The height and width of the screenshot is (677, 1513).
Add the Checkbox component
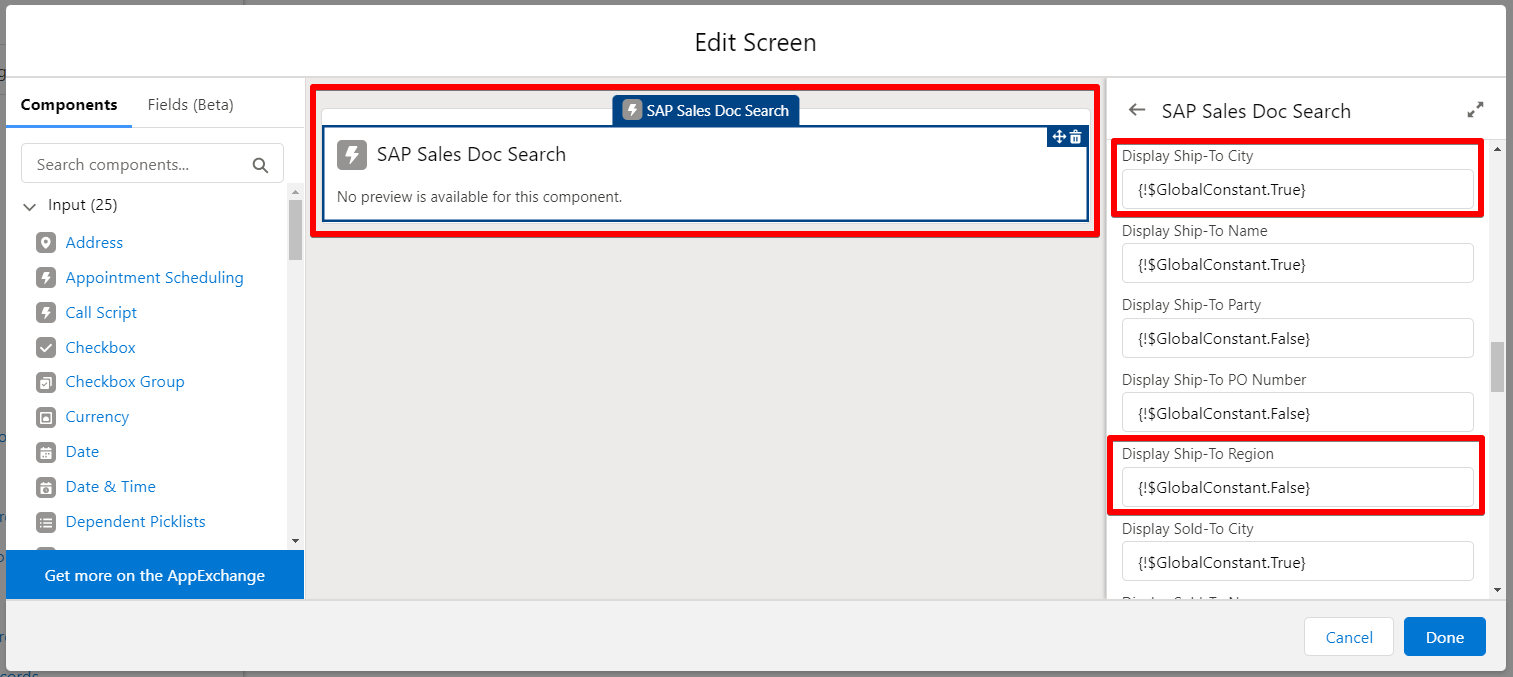point(100,348)
